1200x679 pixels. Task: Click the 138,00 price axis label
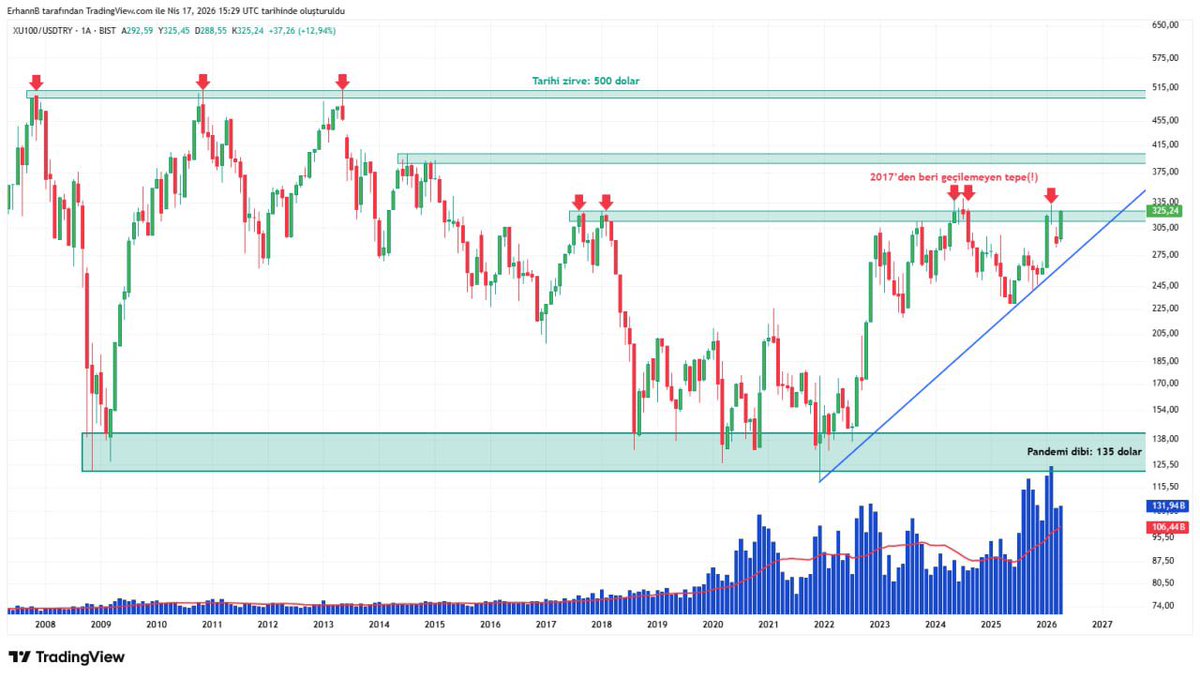[x=1164, y=439]
